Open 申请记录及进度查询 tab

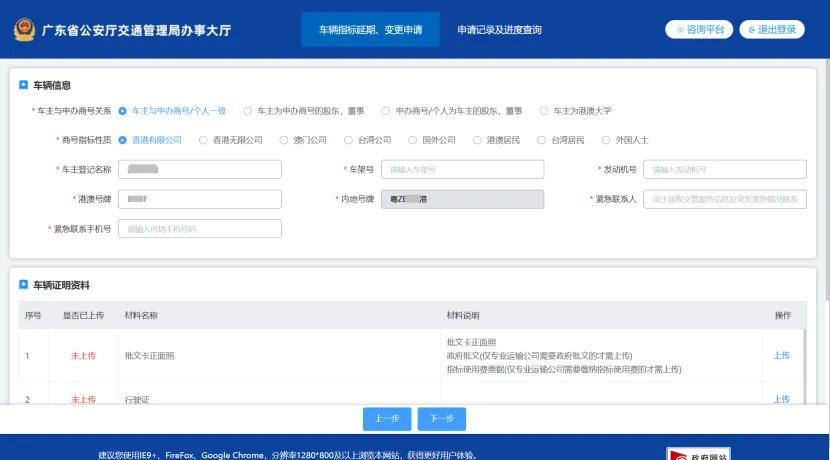(x=499, y=30)
